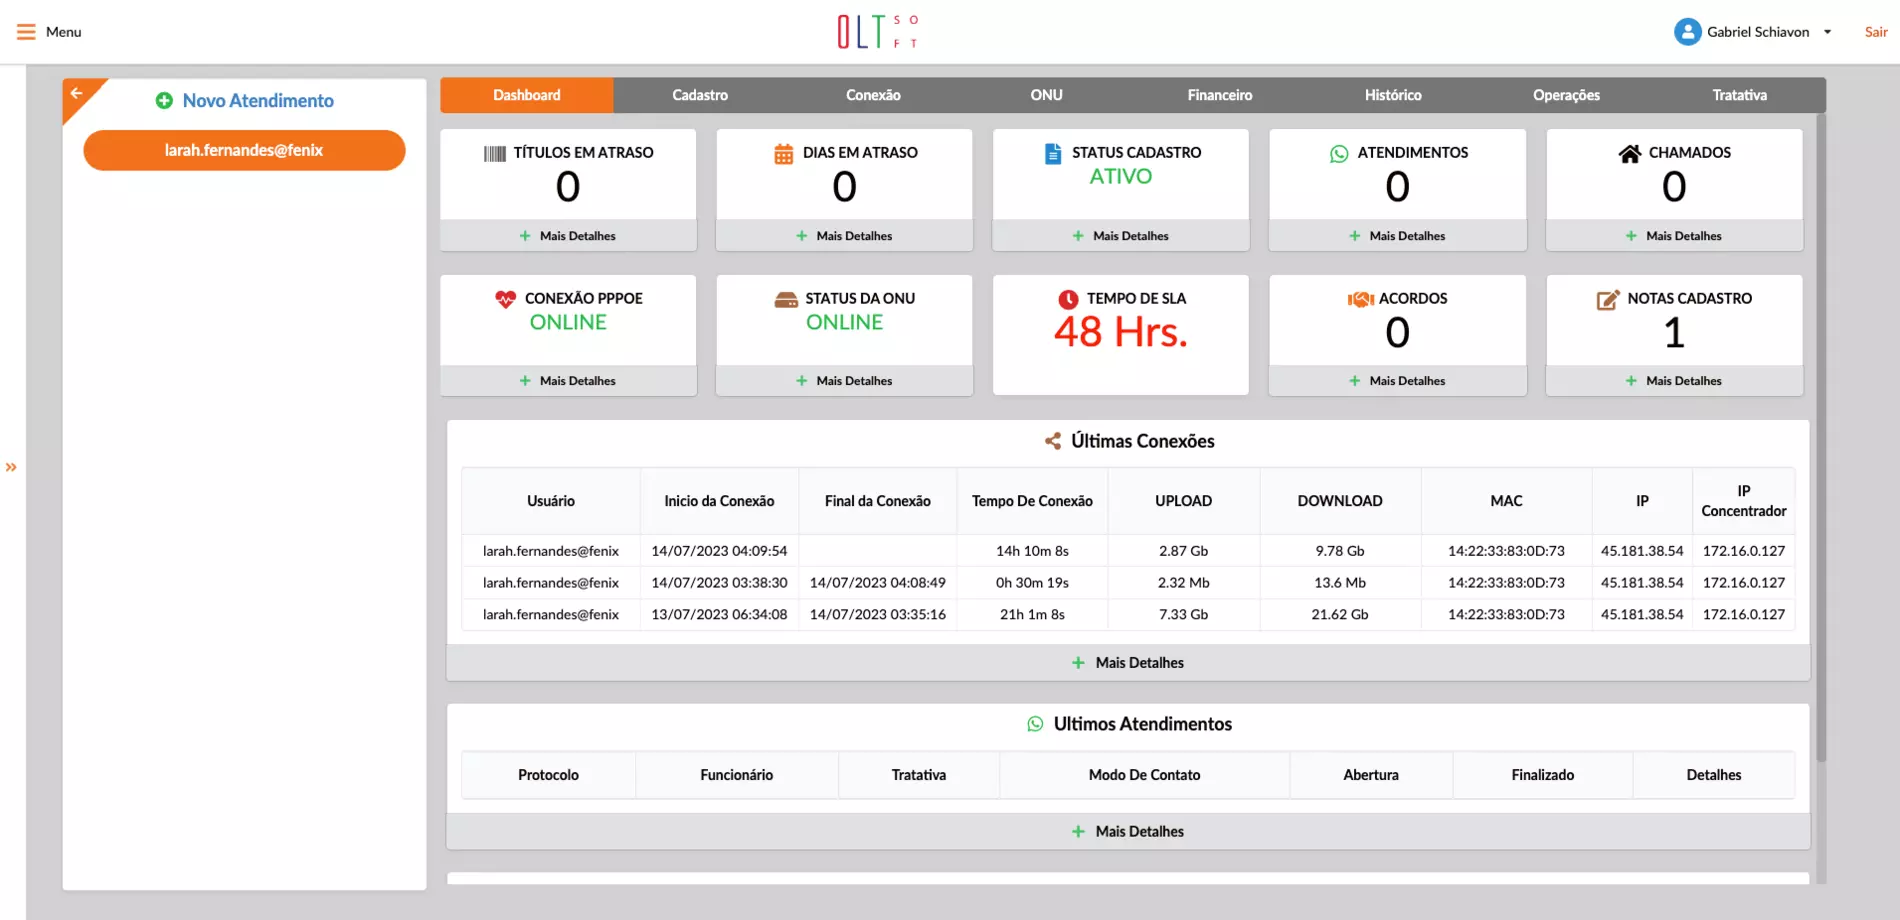Click the Finalizado column header
Viewport: 1900px width, 920px height.
[x=1542, y=775]
